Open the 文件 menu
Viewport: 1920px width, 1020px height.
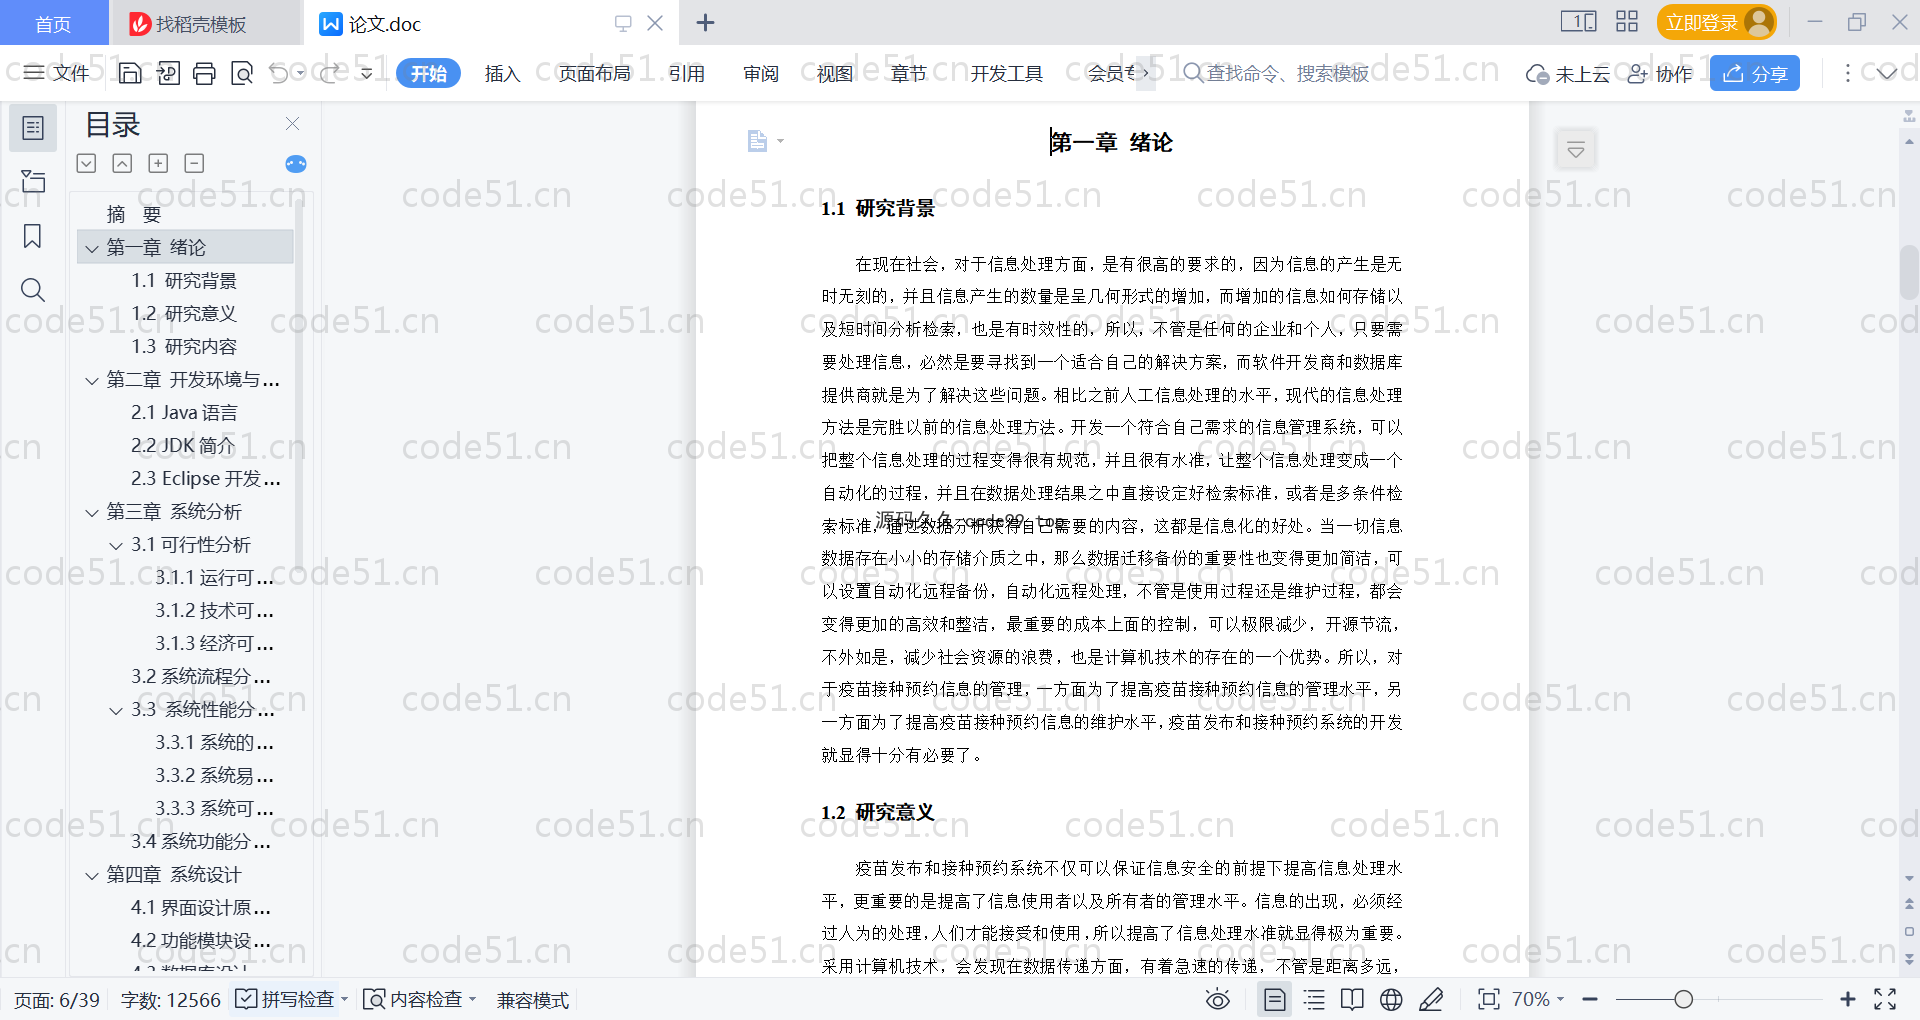click(57, 73)
